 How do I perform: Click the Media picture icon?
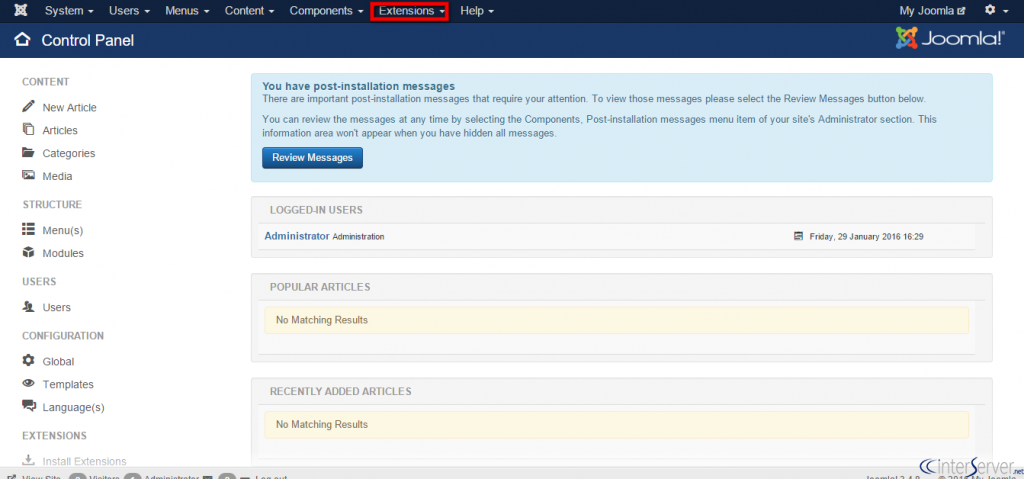tap(28, 175)
